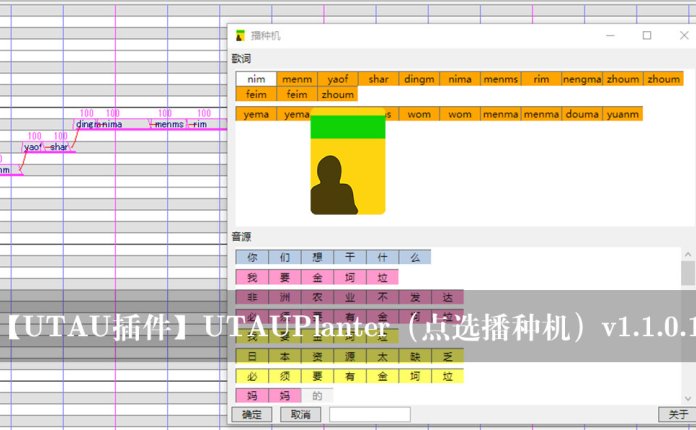
Task: Pick the source character 乏
Action: 447,356
